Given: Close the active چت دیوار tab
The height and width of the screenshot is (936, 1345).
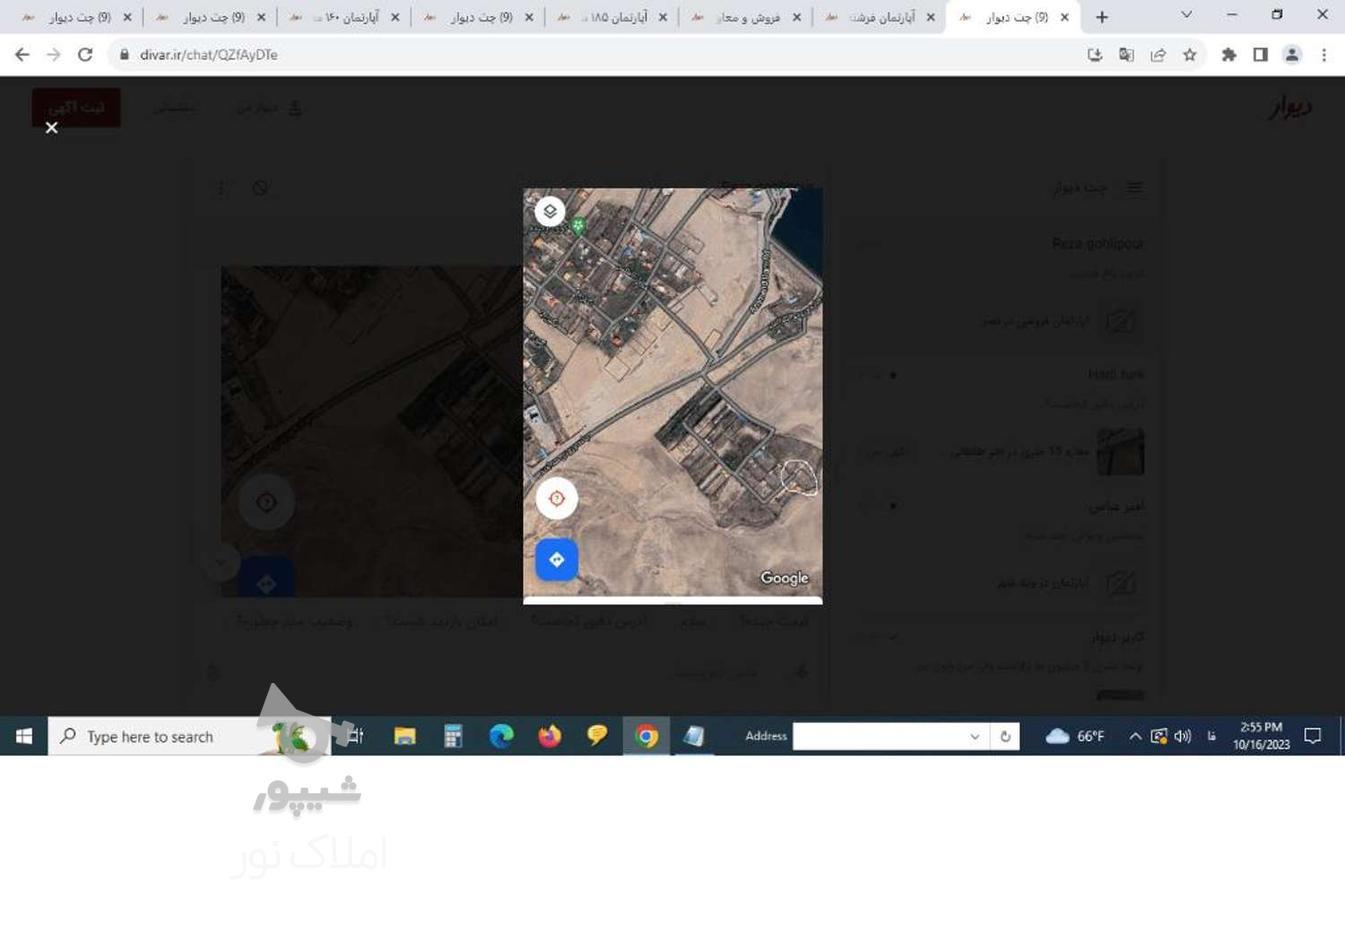Looking at the screenshot, I should pos(1064,17).
